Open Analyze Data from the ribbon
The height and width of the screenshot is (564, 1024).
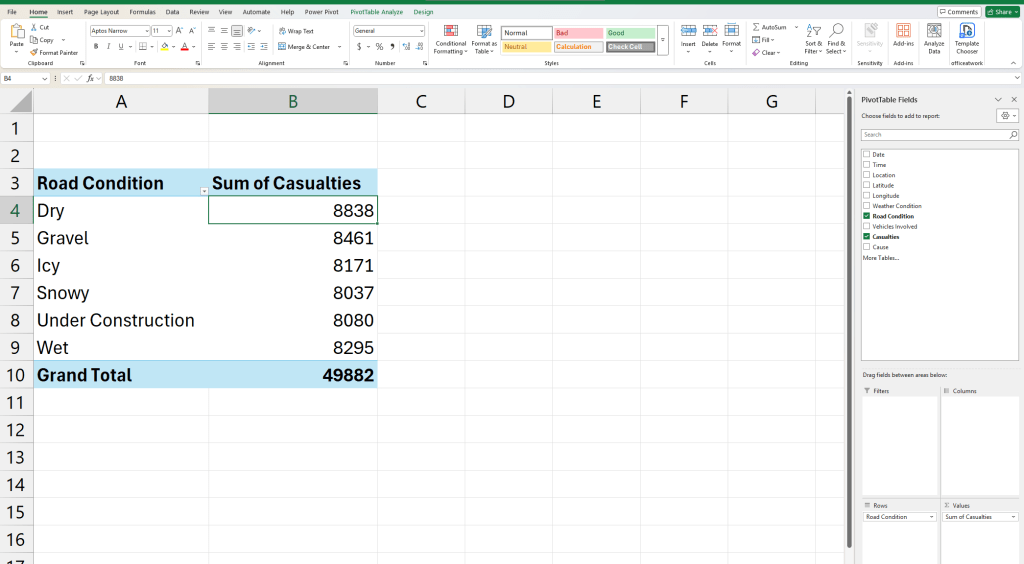pyautogui.click(x=934, y=32)
